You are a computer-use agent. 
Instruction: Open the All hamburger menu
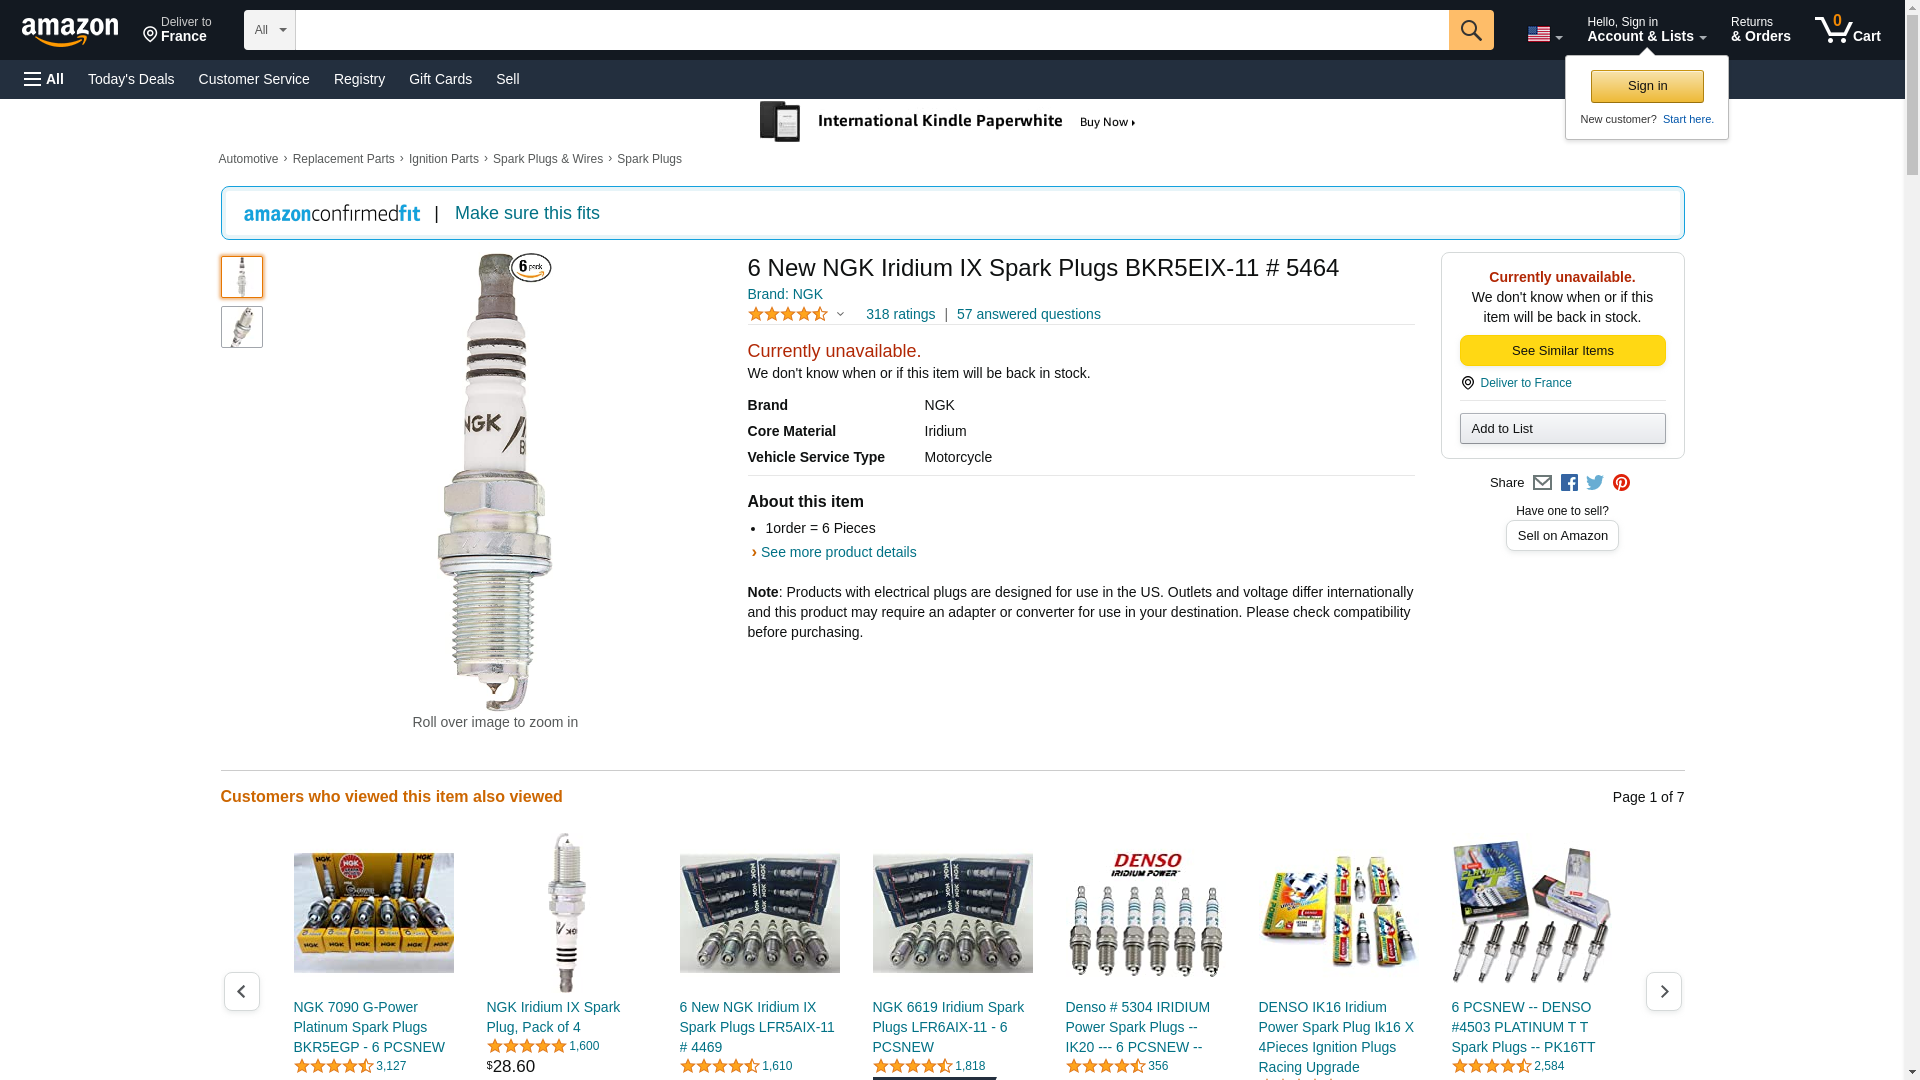pyautogui.click(x=44, y=79)
